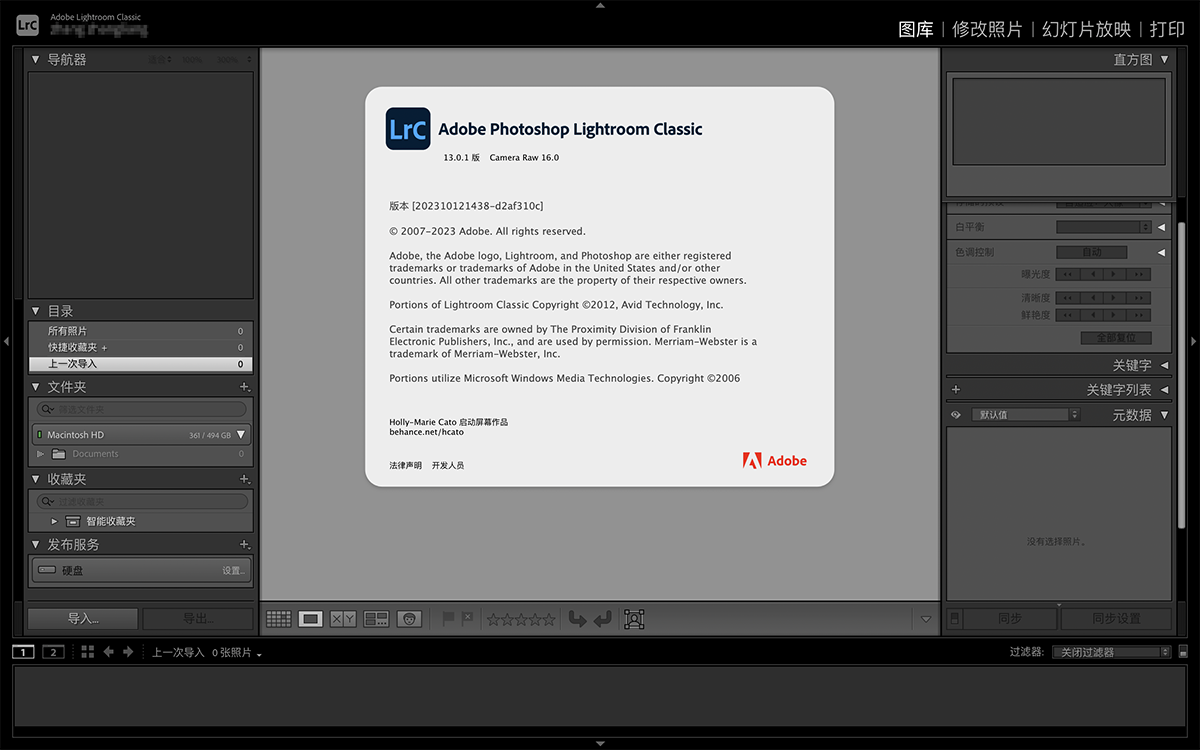Expand the Macintosh HD volume menu
The image size is (1200, 750).
tap(241, 435)
